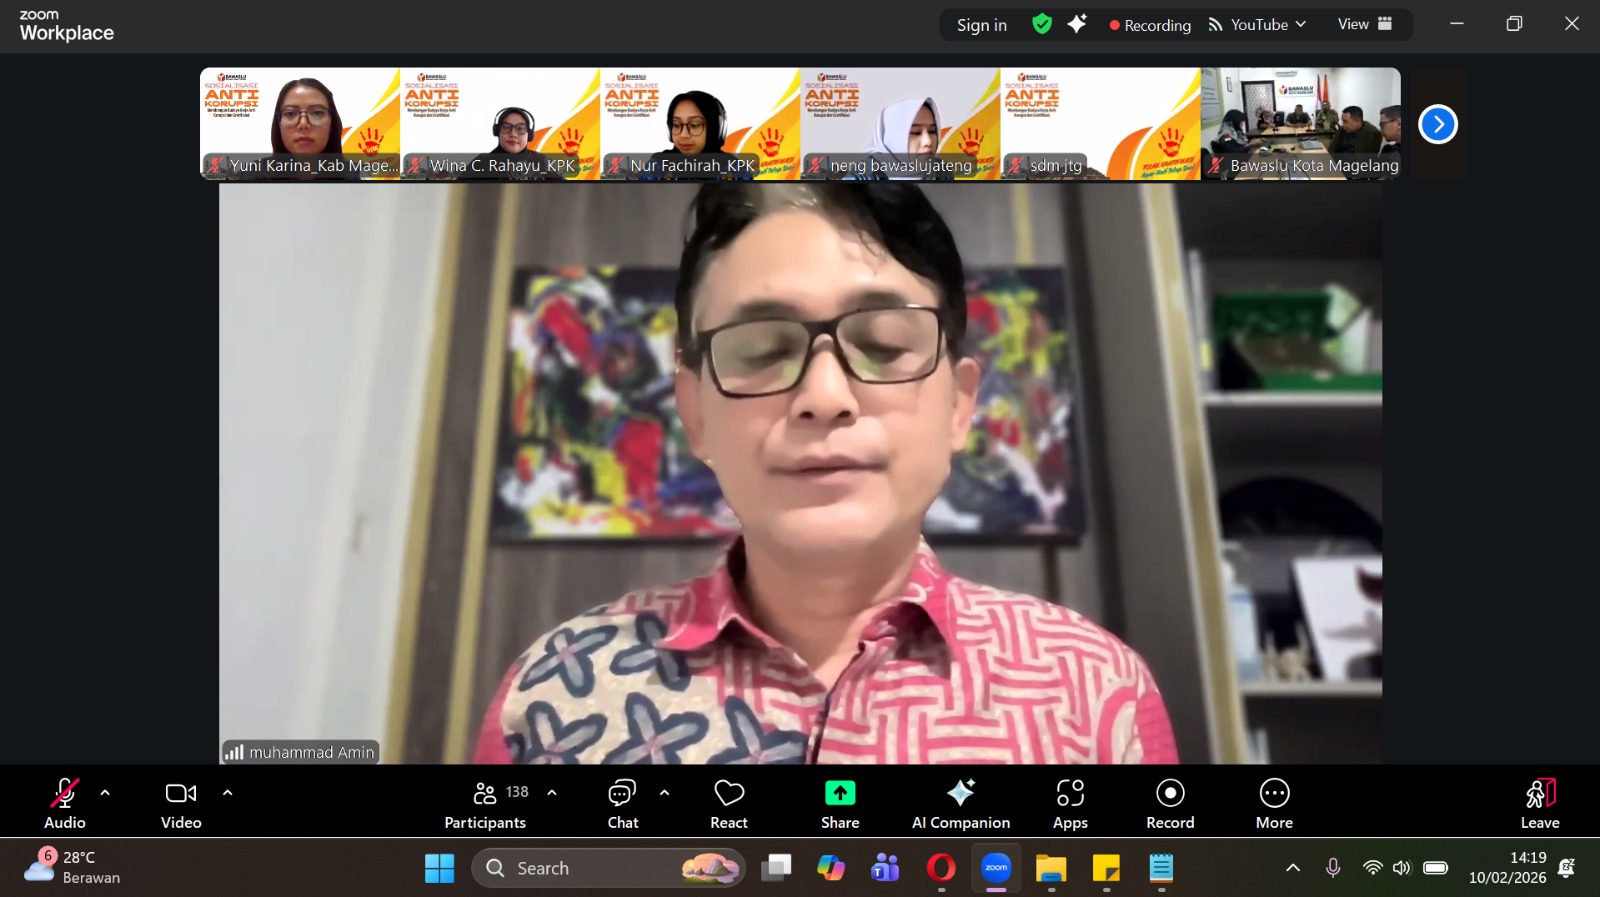Open the Apps panel
Image resolution: width=1600 pixels, height=897 pixels.
1070,803
